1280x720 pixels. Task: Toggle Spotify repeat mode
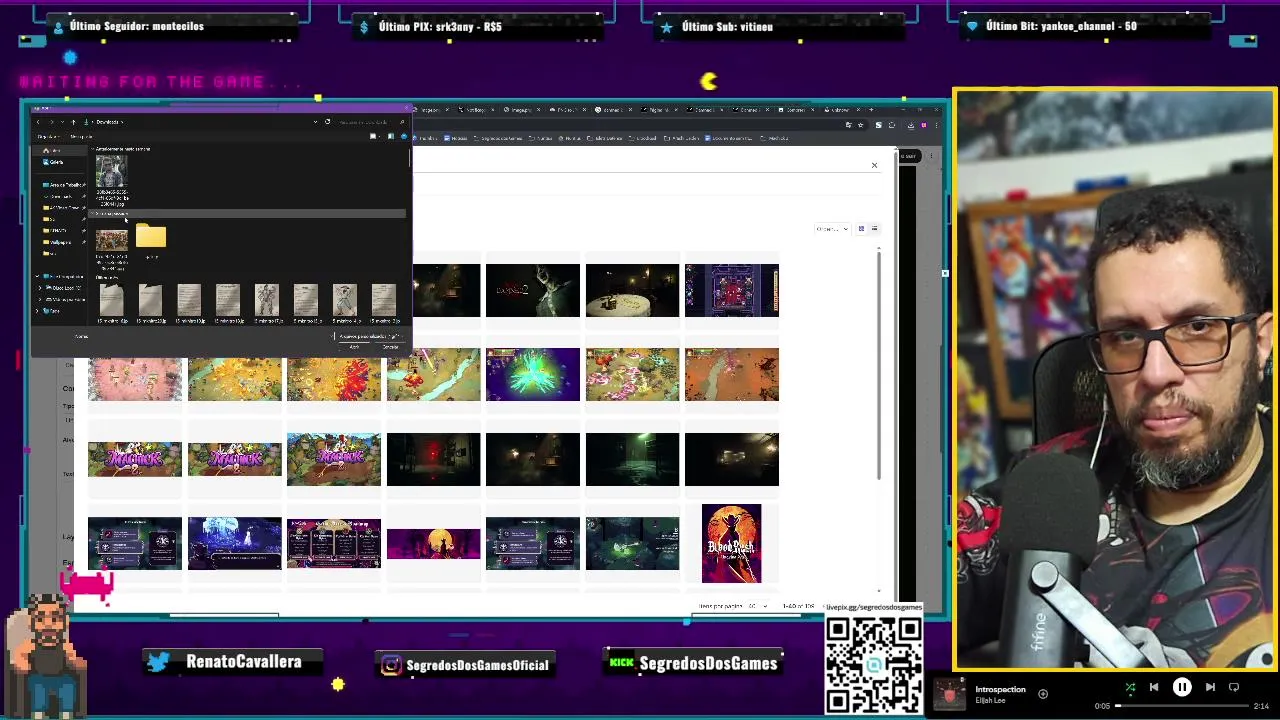[x=1234, y=687]
